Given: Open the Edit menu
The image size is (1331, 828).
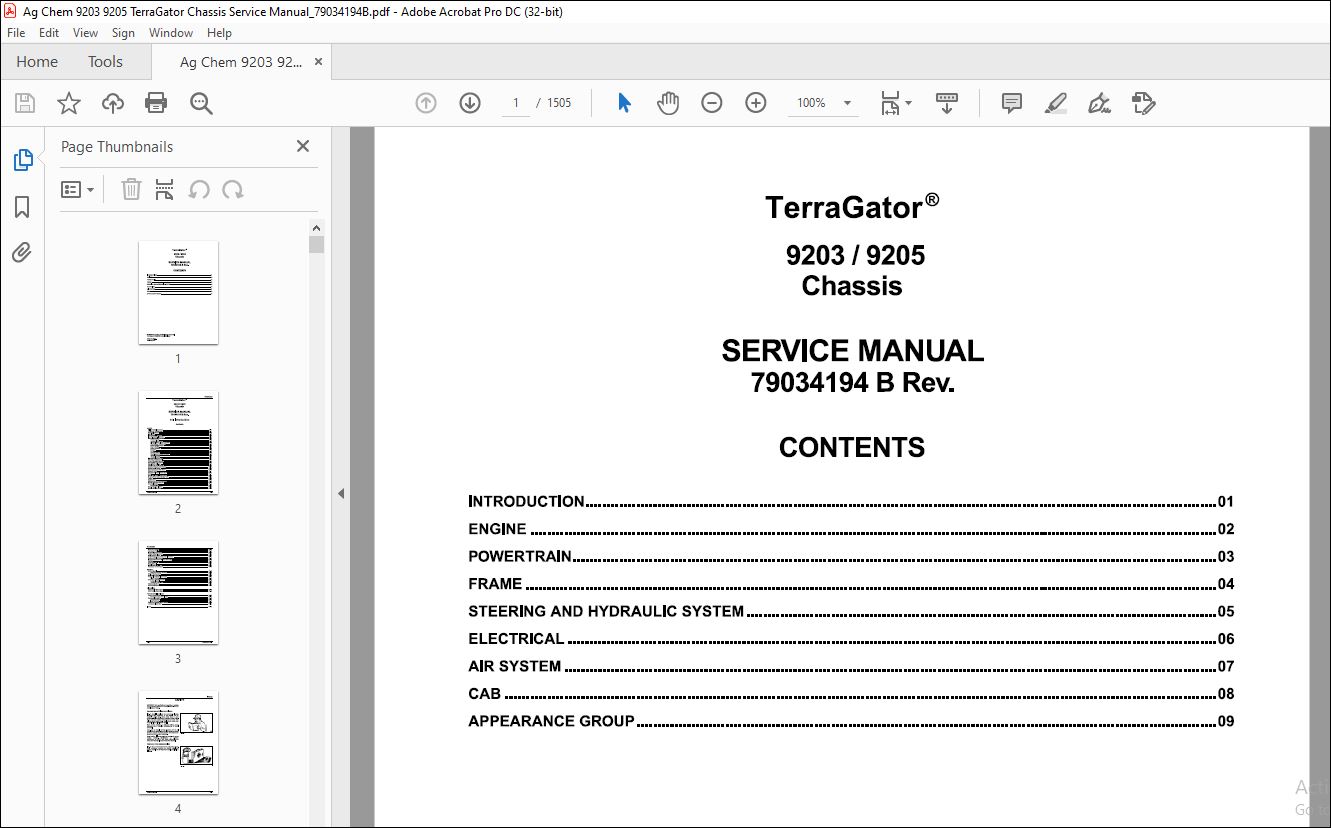Looking at the screenshot, I should tap(49, 33).
